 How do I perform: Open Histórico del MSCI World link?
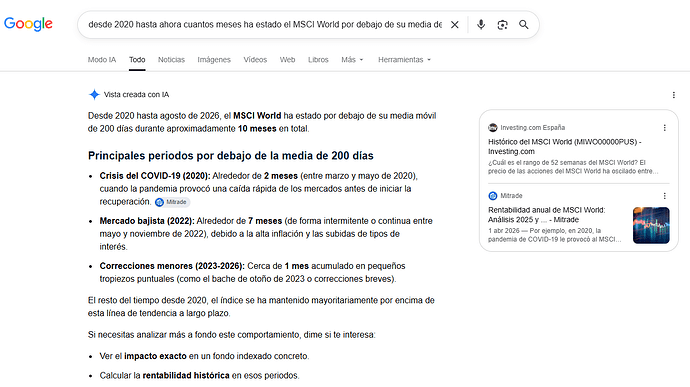pyautogui.click(x=565, y=147)
